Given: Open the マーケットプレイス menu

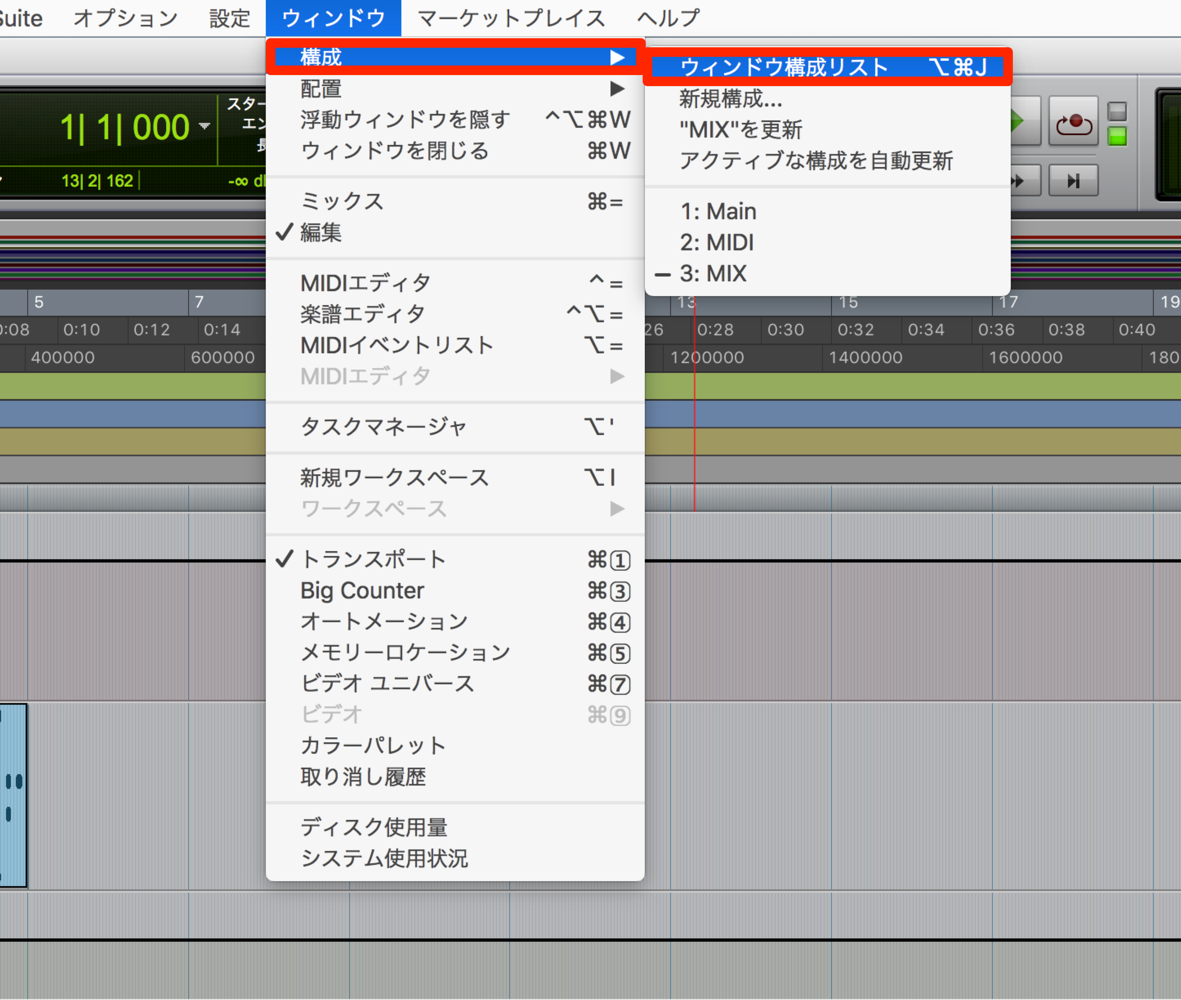Looking at the screenshot, I should click(x=511, y=18).
